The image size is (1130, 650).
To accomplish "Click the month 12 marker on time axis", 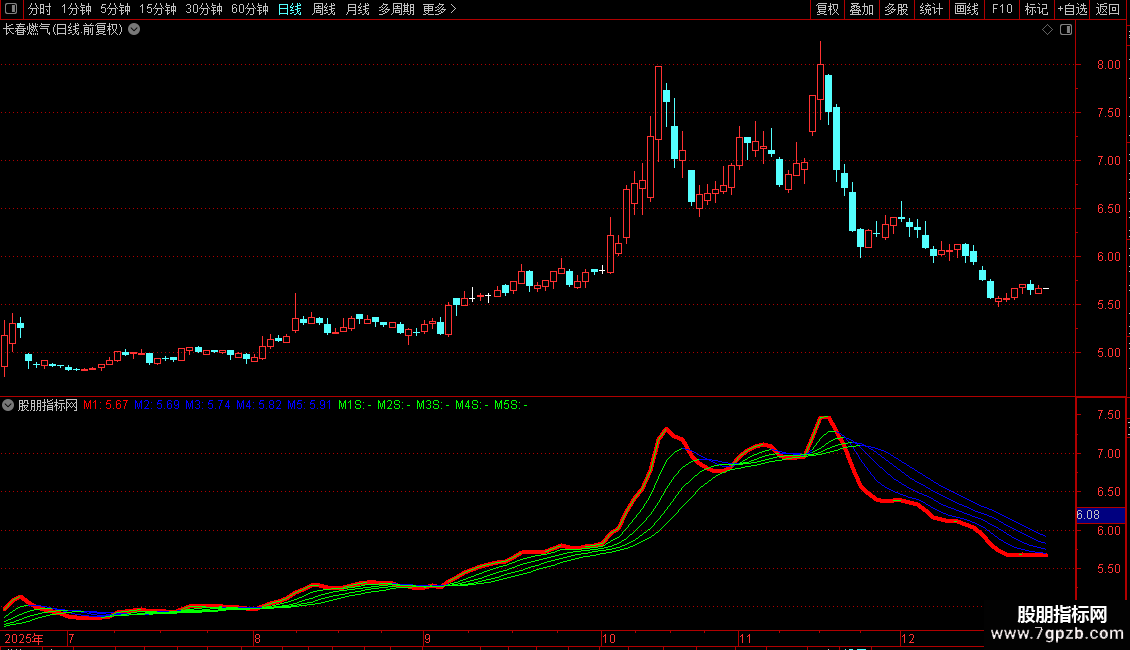I will click(907, 638).
